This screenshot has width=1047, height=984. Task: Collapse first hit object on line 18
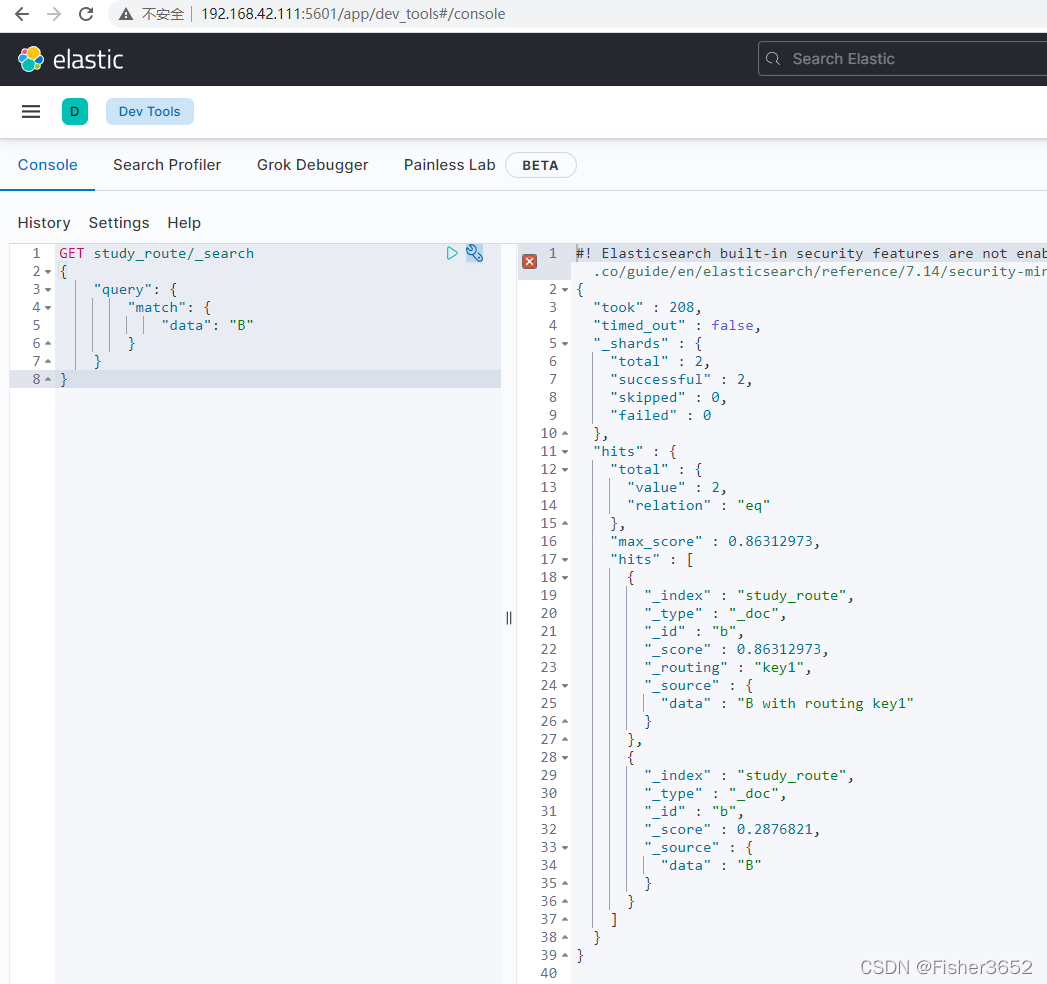pyautogui.click(x=565, y=577)
